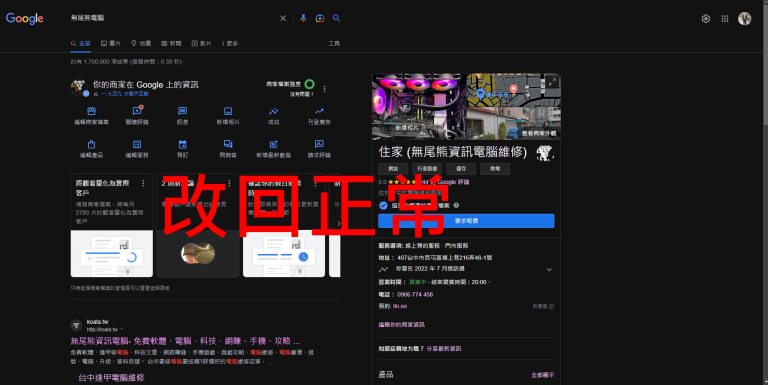Click the Edit products shopping bag icon
The image size is (768, 385).
coord(91,144)
